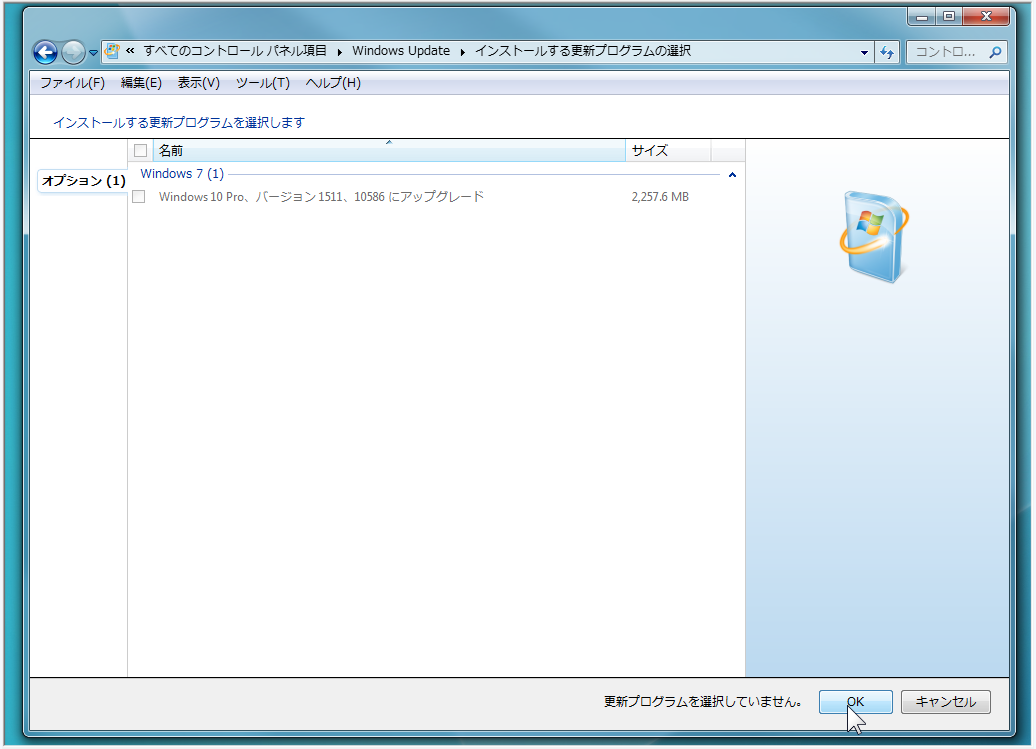Maximize the Windows Update window
Screen dimensions: 1036x749
(949, 17)
